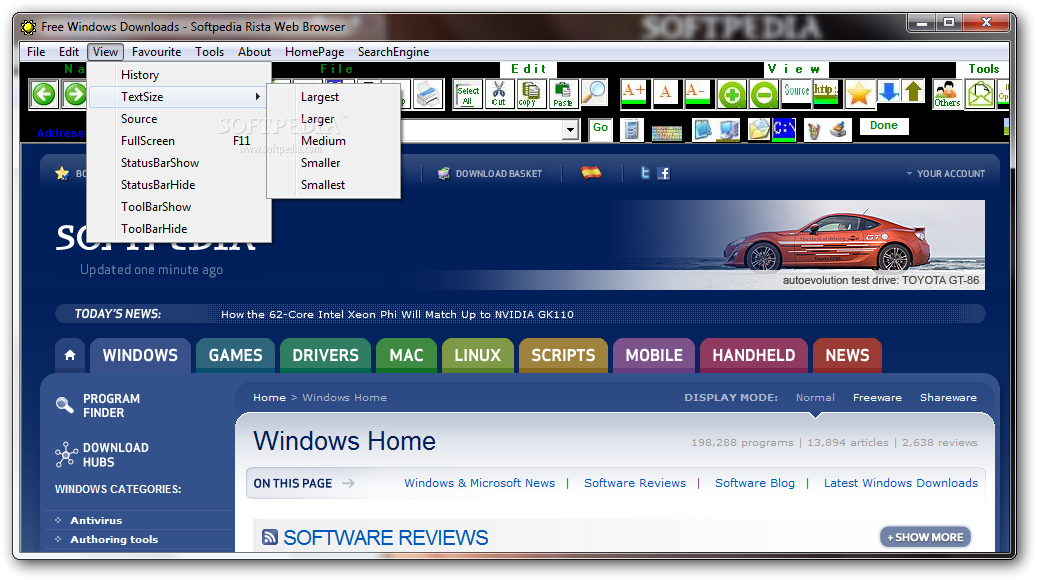
Task: Click the Select All toolbar icon
Action: click(x=468, y=94)
